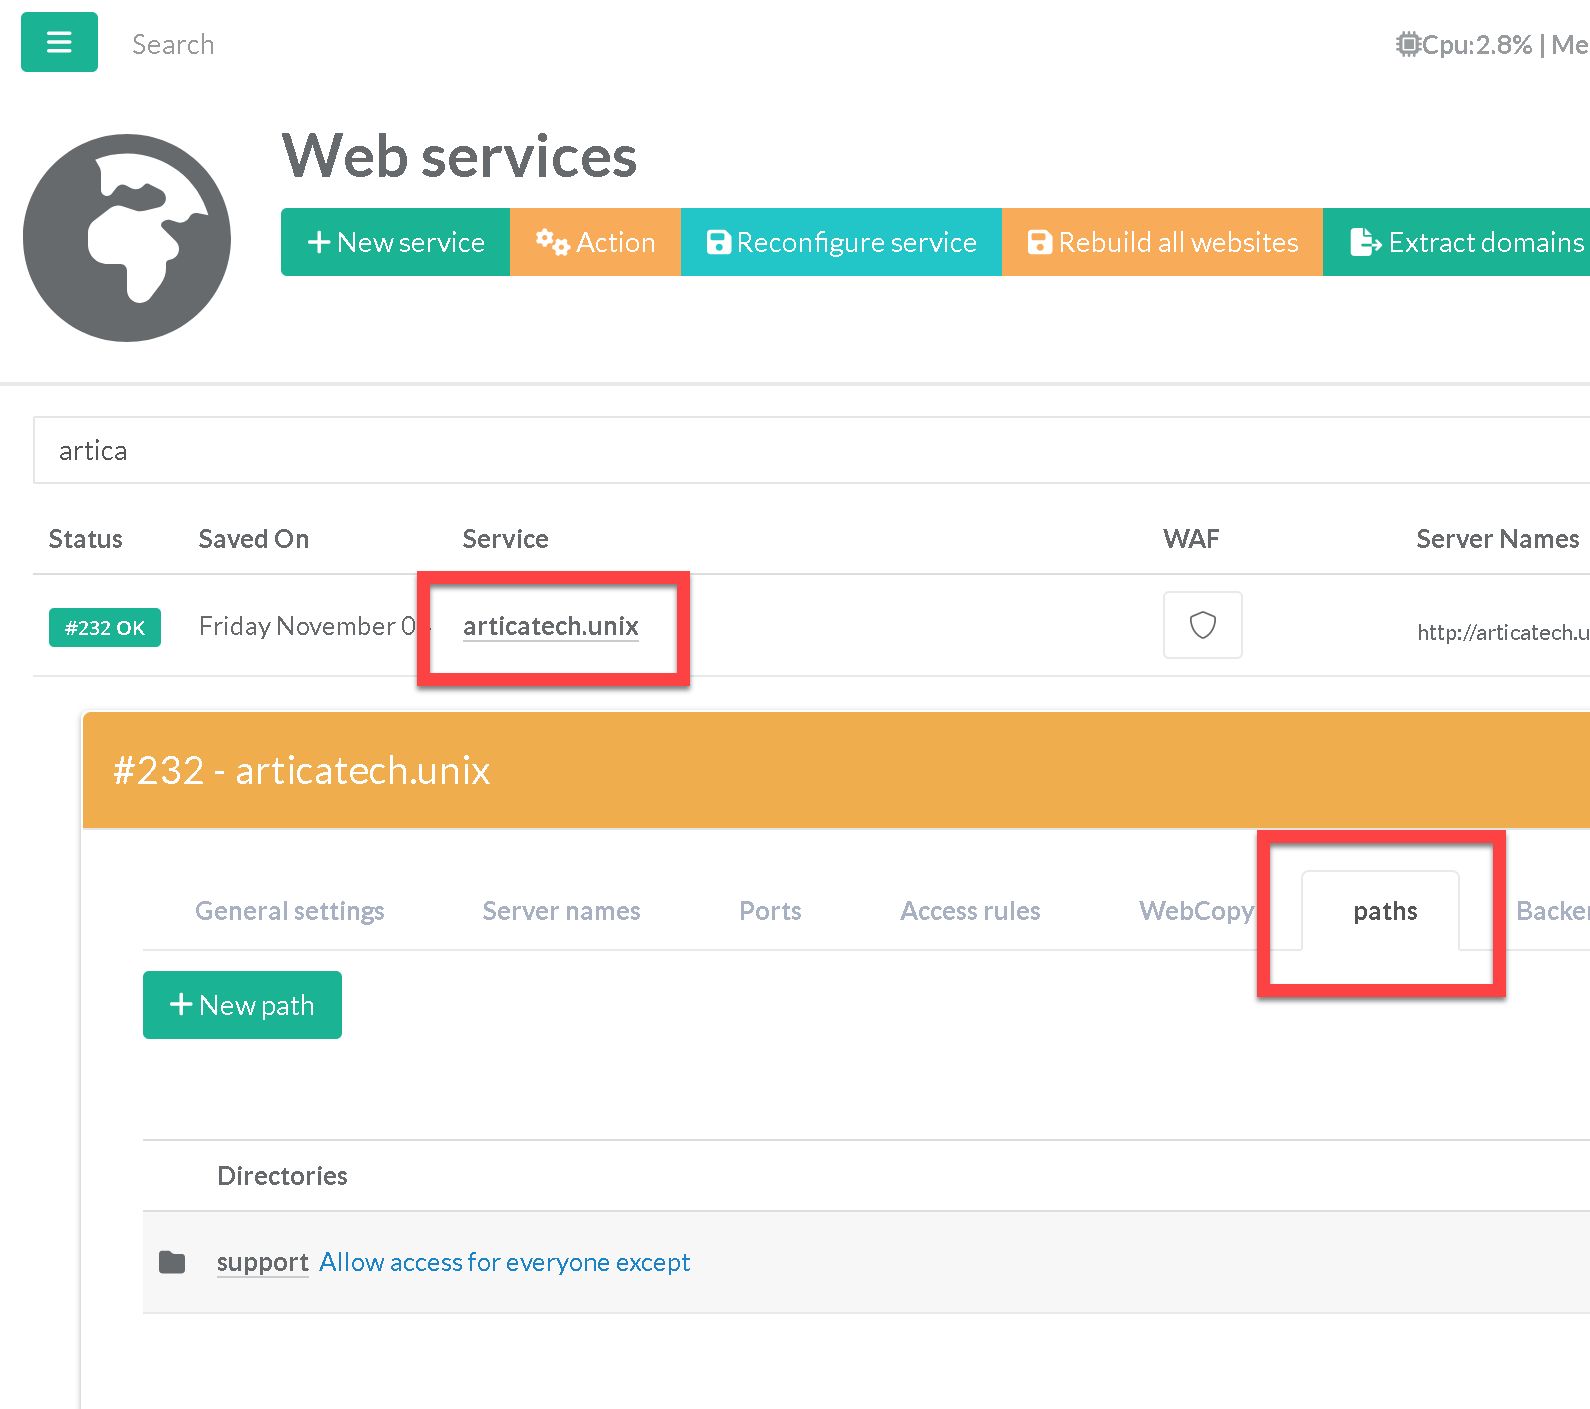1590x1409 pixels.
Task: Click the WAF shield icon
Action: coord(1202,625)
